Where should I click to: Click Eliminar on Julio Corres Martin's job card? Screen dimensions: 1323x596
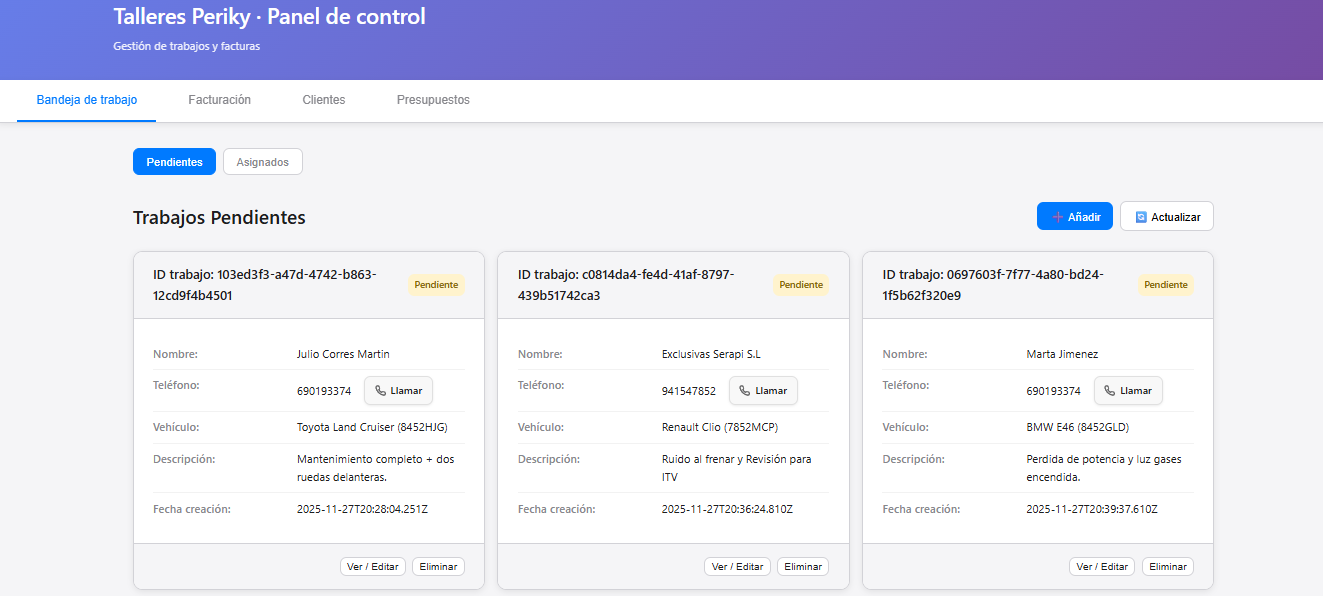click(x=438, y=566)
